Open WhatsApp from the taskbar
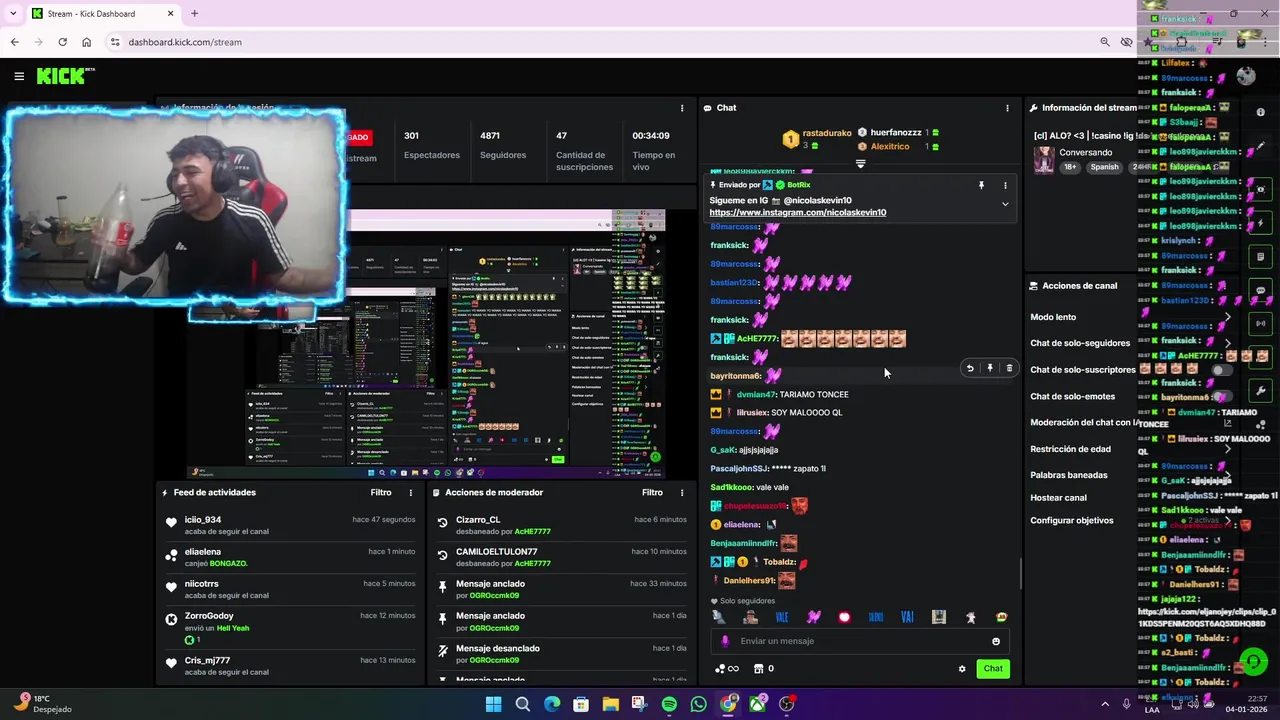Image resolution: width=1280 pixels, height=720 pixels. (x=698, y=704)
